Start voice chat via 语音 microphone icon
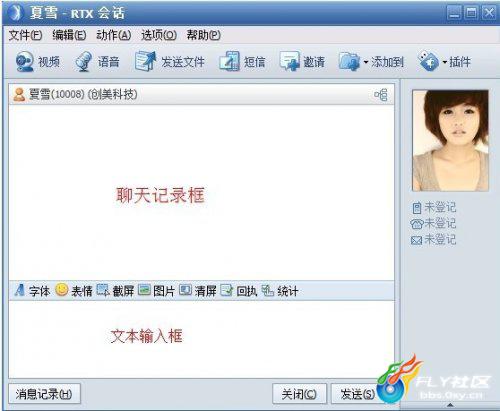 coord(97,62)
